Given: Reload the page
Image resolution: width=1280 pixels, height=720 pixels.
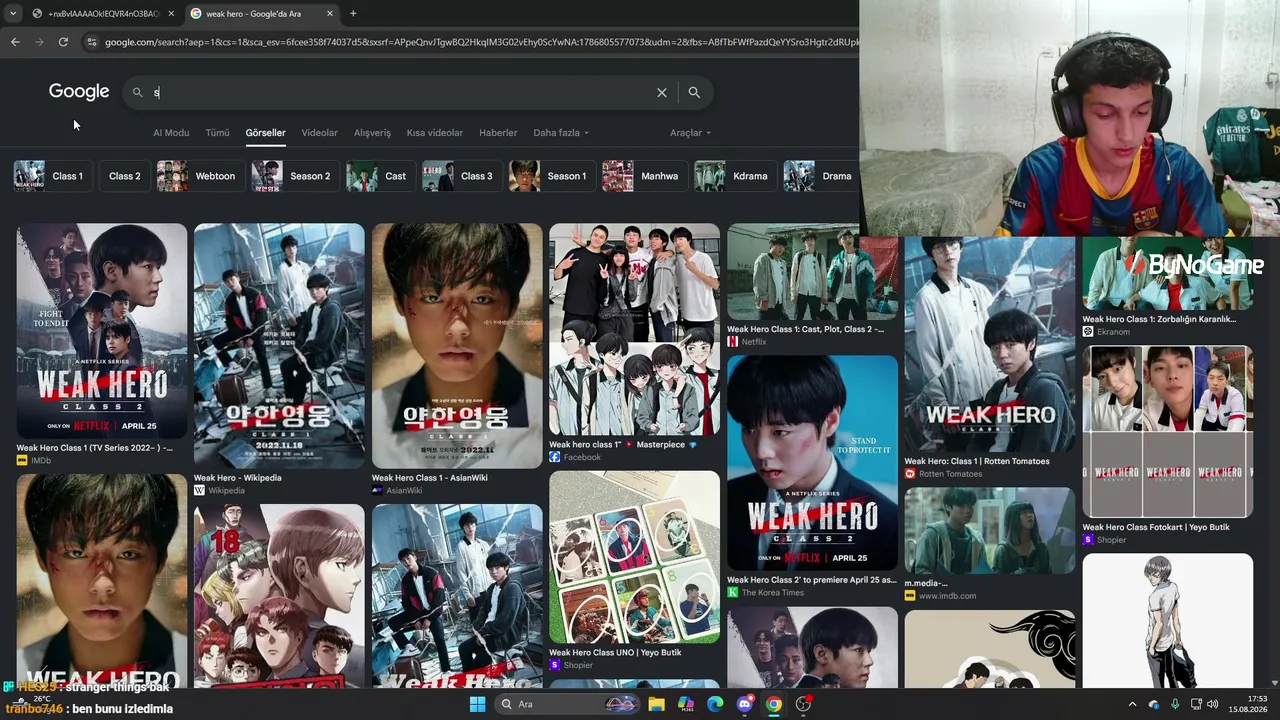Looking at the screenshot, I should tap(63, 42).
